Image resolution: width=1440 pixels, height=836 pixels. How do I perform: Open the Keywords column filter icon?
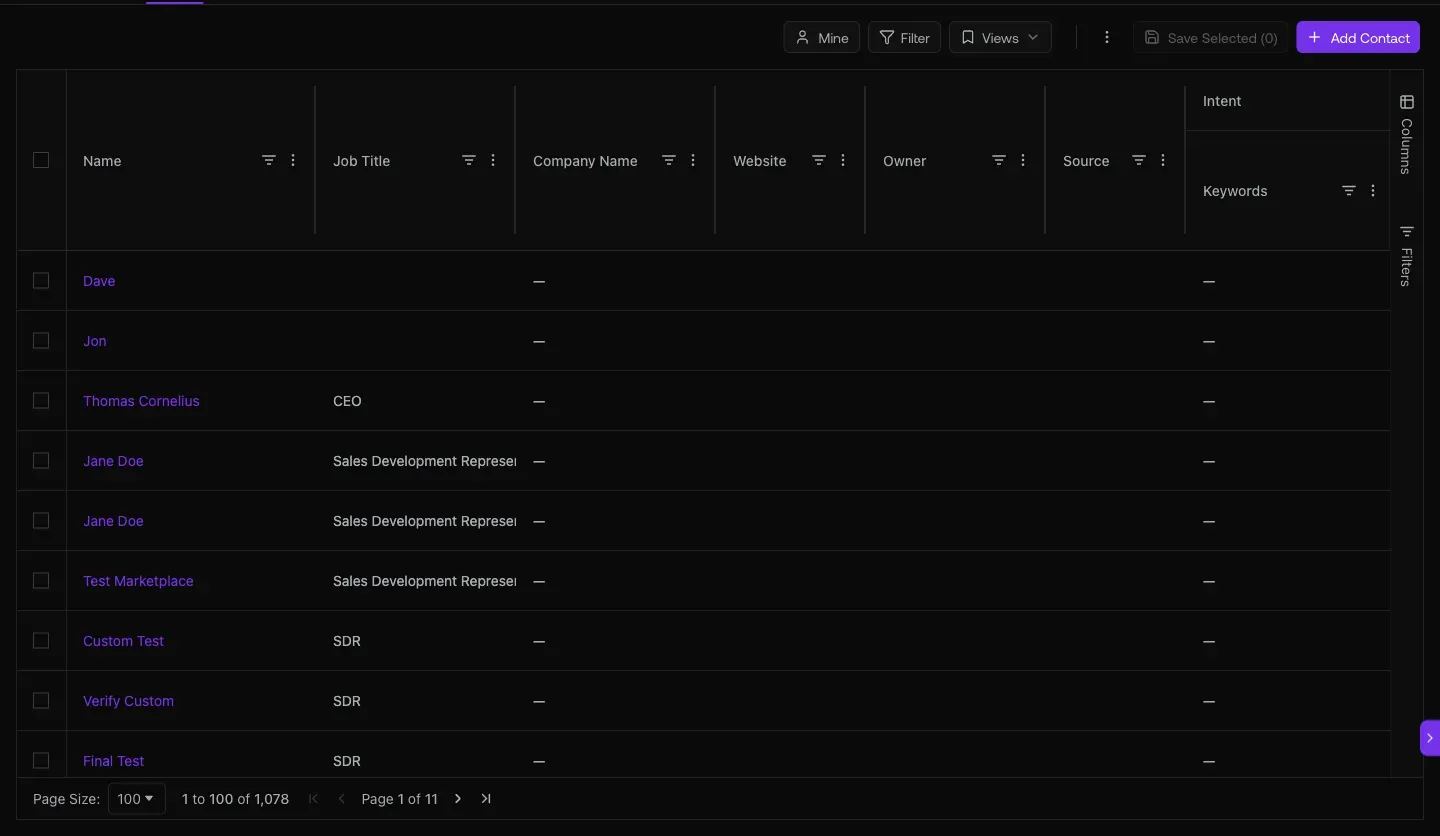click(x=1349, y=190)
